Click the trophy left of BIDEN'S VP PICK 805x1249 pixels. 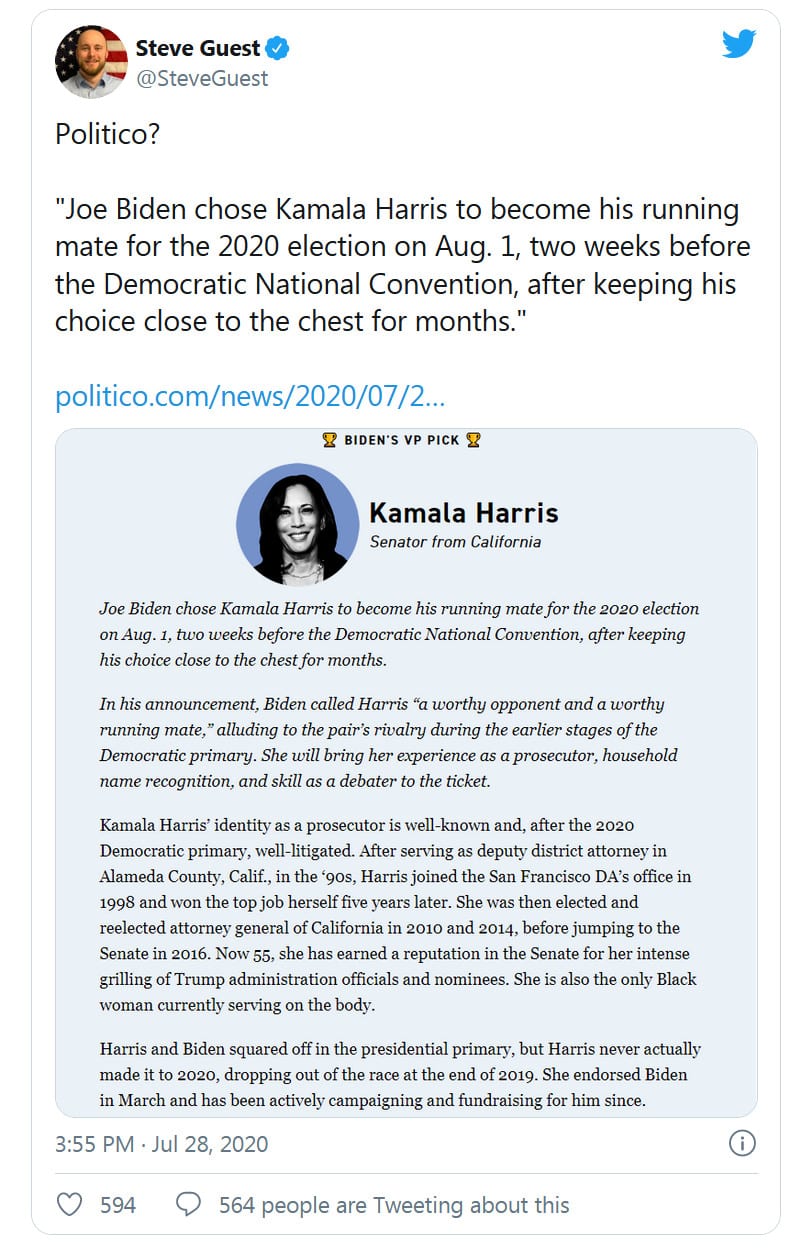tap(328, 440)
